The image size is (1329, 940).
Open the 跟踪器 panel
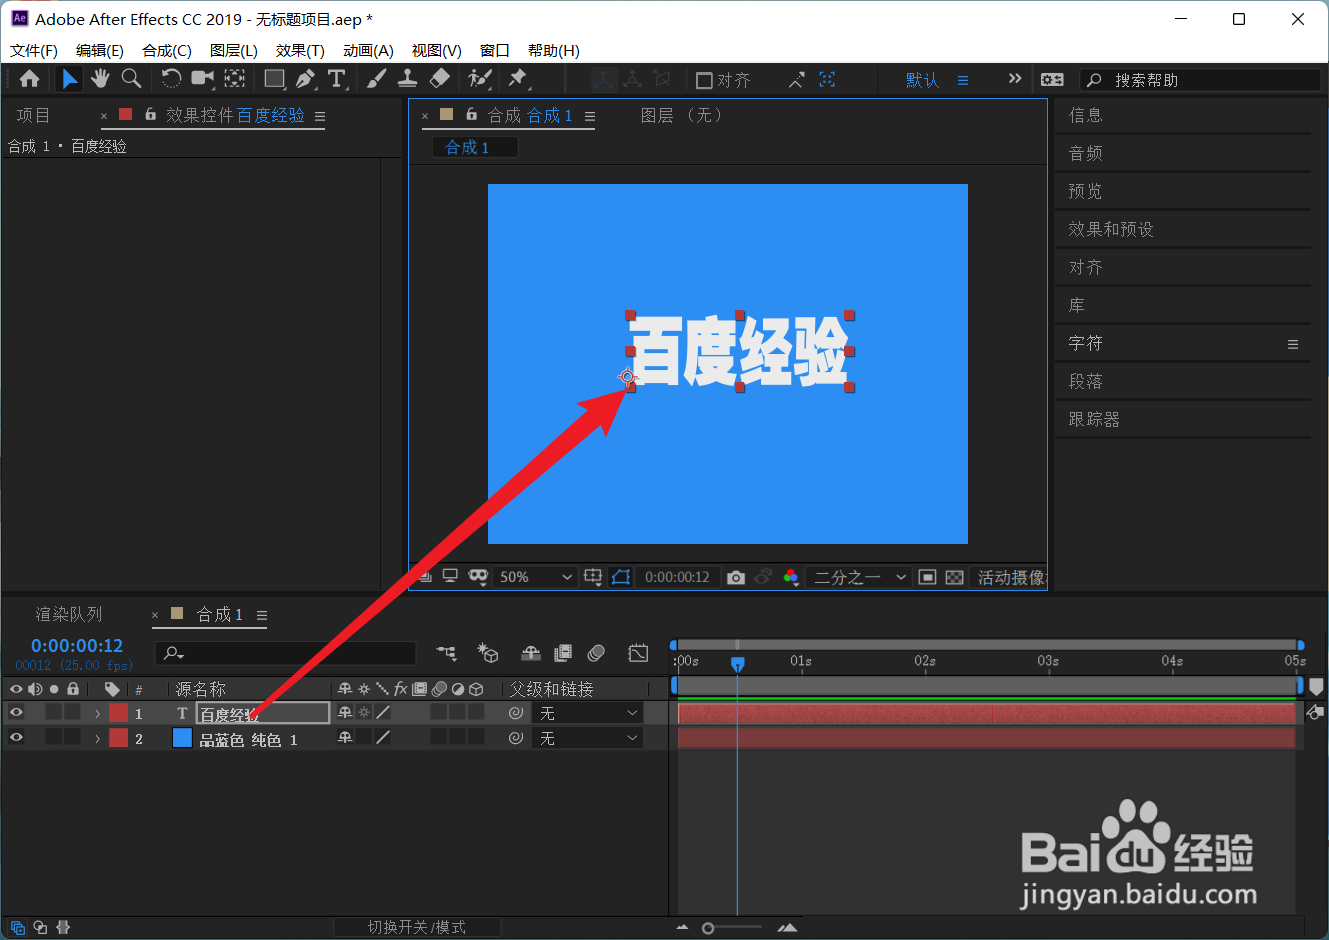pos(1094,419)
